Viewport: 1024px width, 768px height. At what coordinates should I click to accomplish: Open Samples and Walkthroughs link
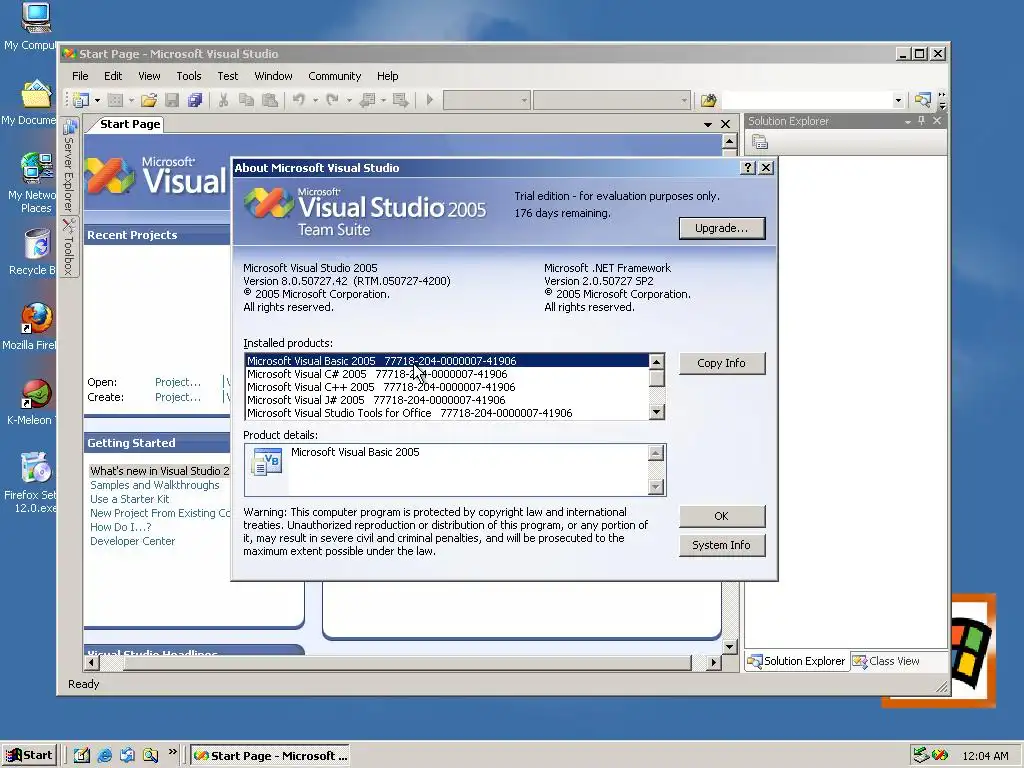click(155, 485)
